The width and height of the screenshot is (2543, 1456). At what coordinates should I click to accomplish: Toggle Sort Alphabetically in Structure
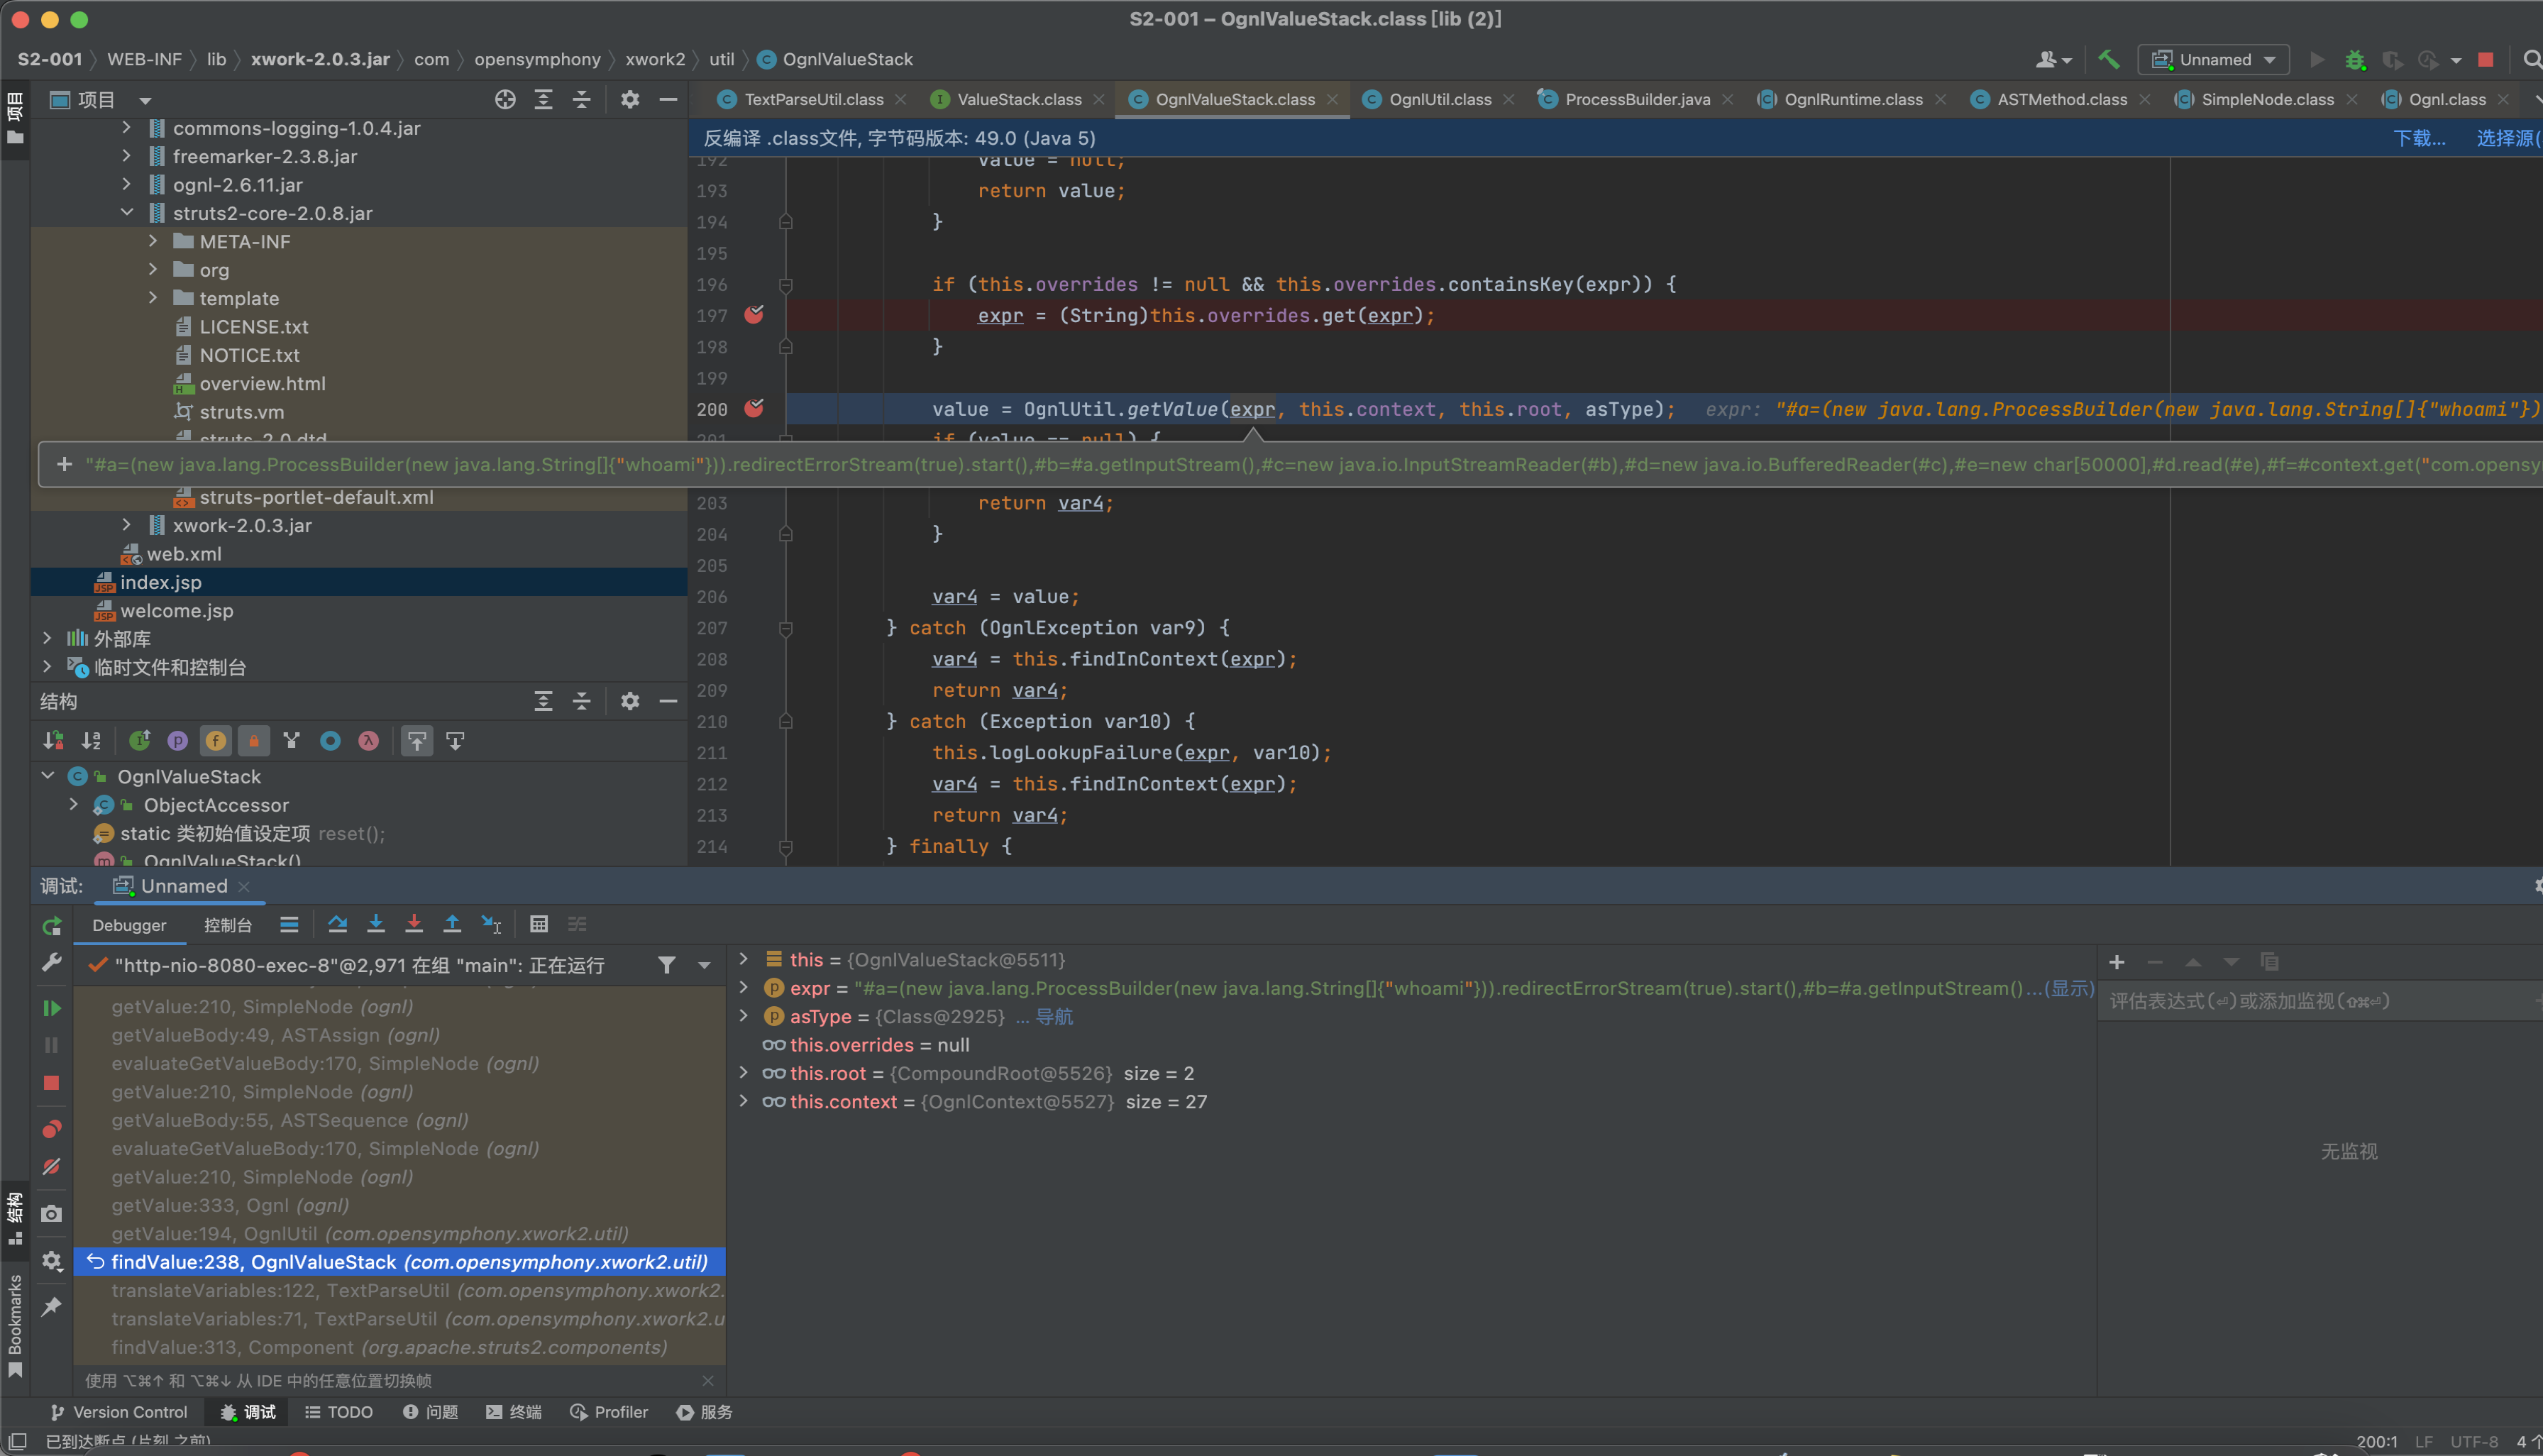[91, 741]
